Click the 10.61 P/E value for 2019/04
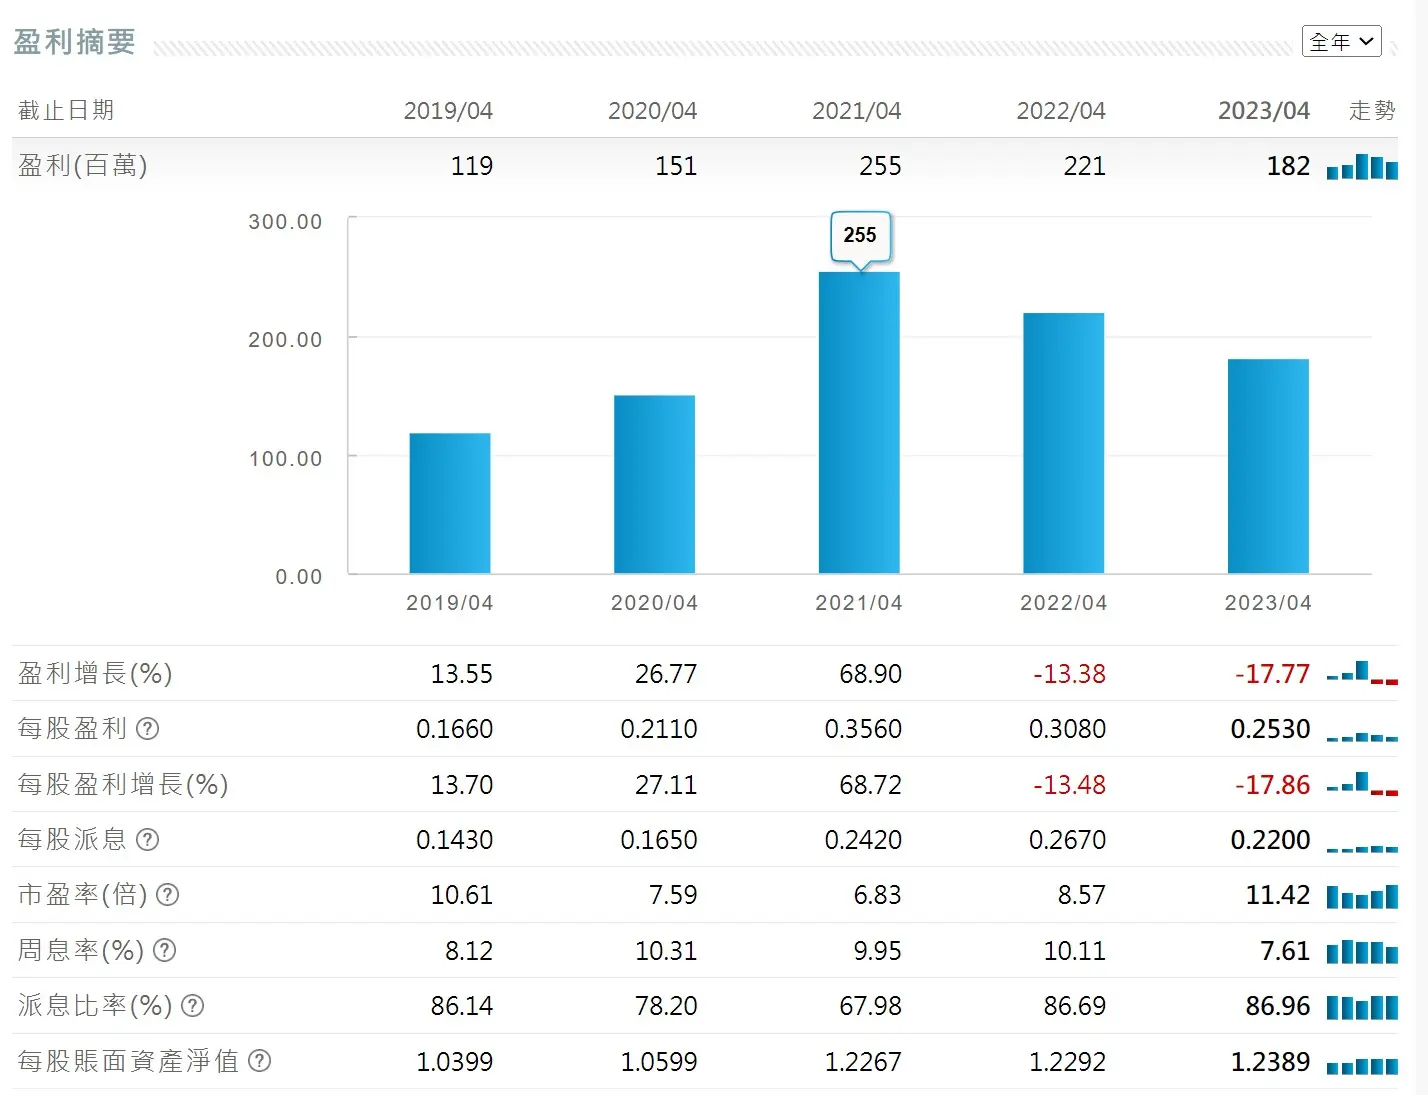 pyautogui.click(x=462, y=895)
